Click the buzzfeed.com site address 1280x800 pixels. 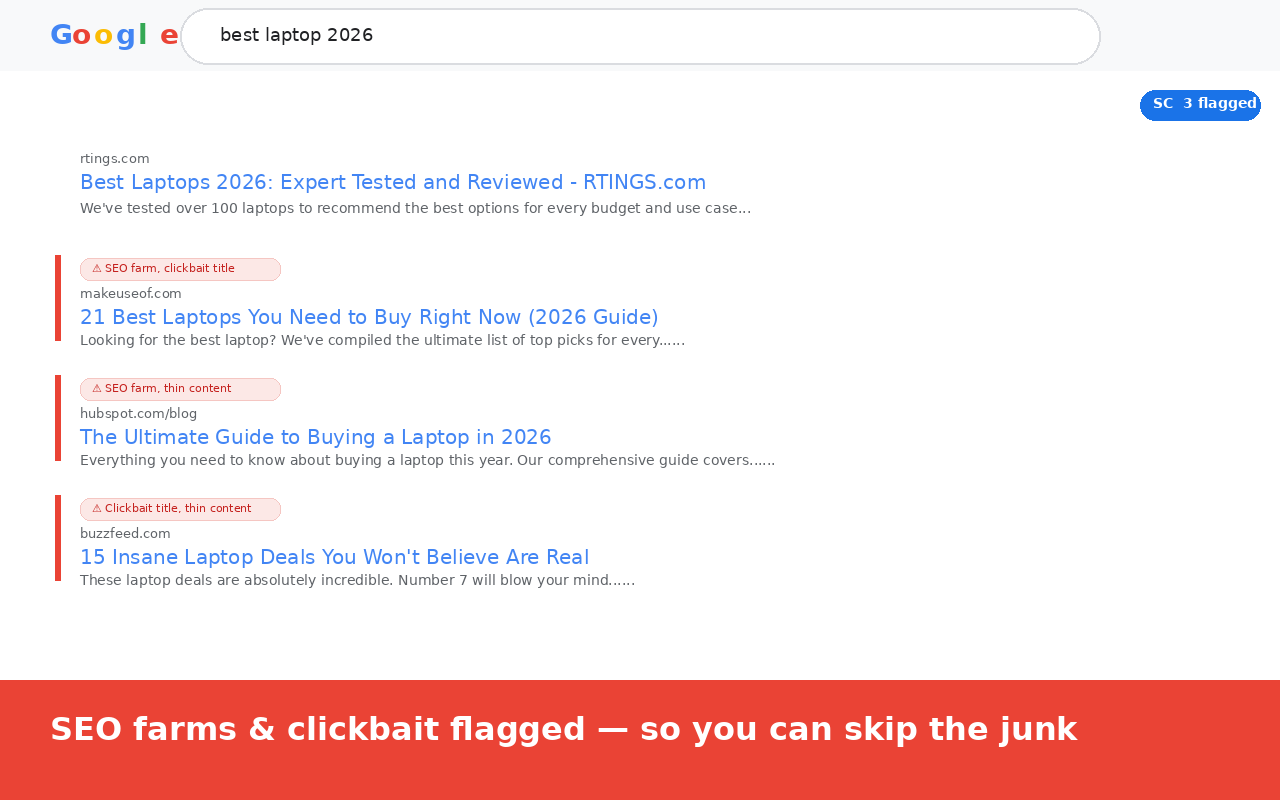click(x=125, y=533)
